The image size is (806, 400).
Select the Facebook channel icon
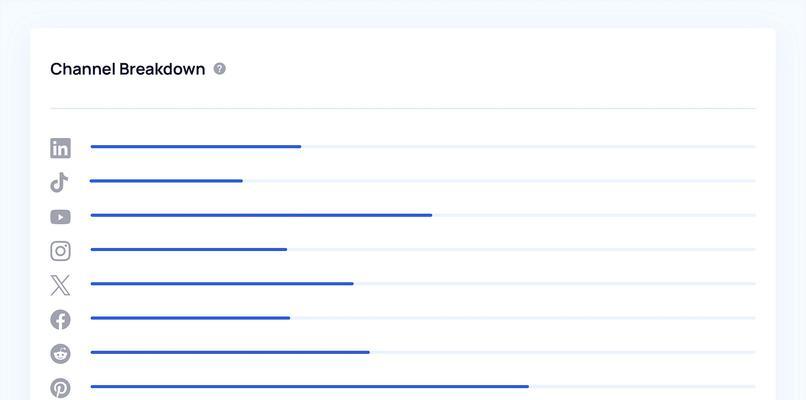click(x=60, y=320)
